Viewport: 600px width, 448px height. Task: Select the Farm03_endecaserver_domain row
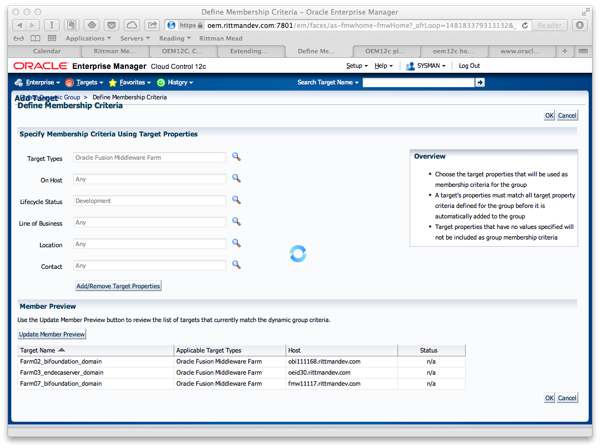[x=241, y=373]
